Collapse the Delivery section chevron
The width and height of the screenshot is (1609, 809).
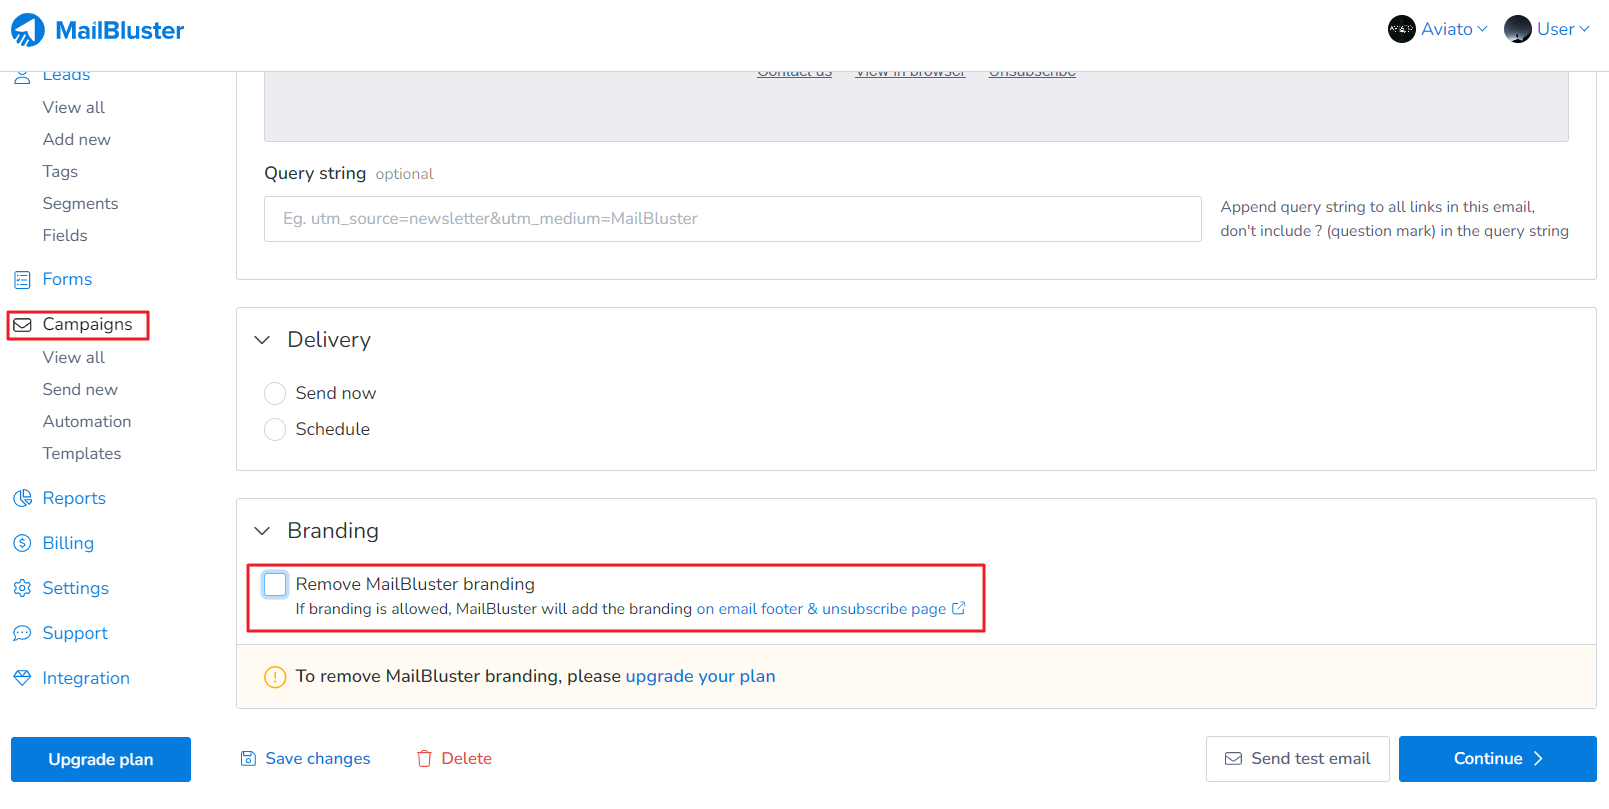pyautogui.click(x=262, y=340)
